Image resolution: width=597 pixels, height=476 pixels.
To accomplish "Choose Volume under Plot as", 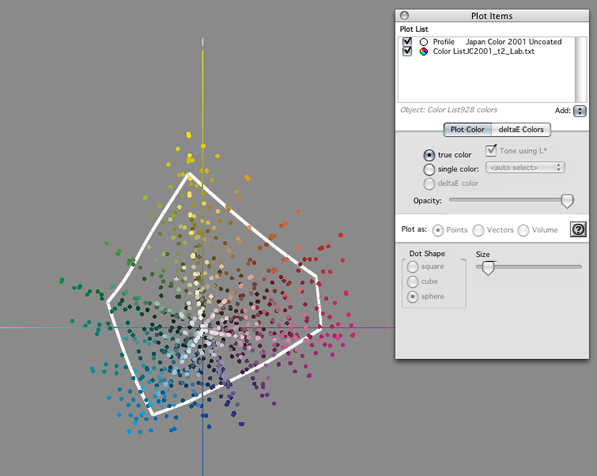I will (523, 230).
